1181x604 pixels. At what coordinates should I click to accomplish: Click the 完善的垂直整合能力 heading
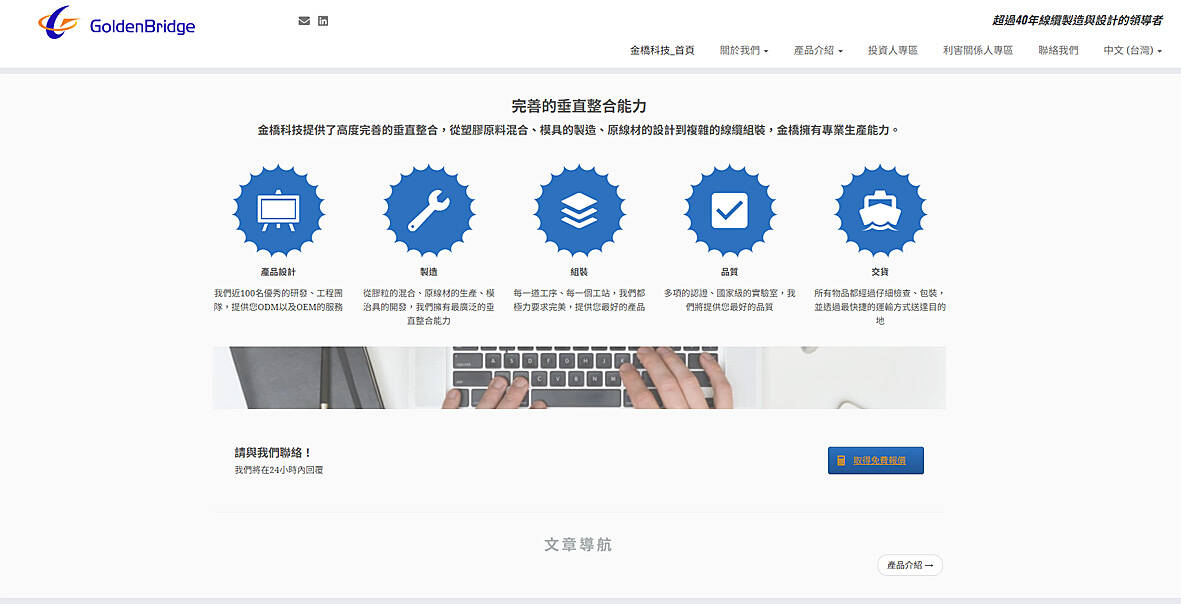click(579, 106)
